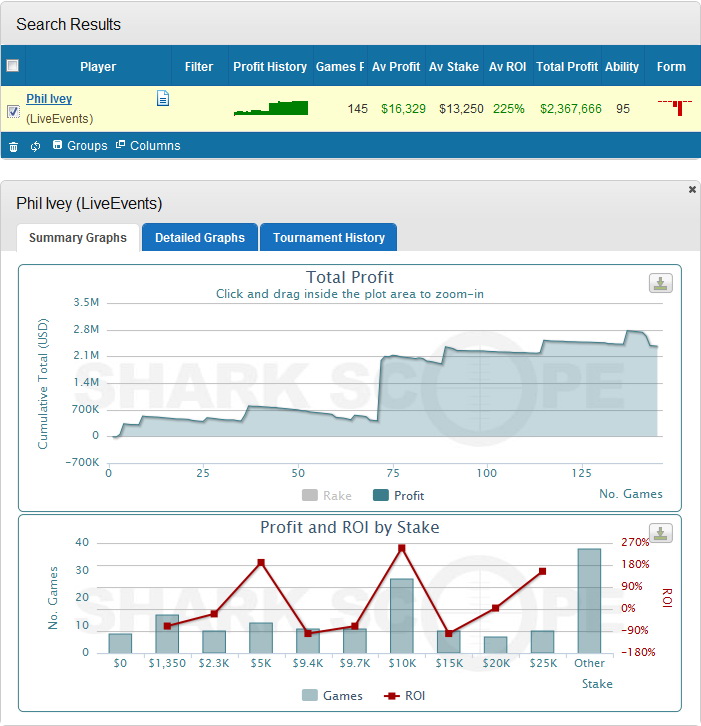Toggle the select-all checkbox in header

point(13,66)
